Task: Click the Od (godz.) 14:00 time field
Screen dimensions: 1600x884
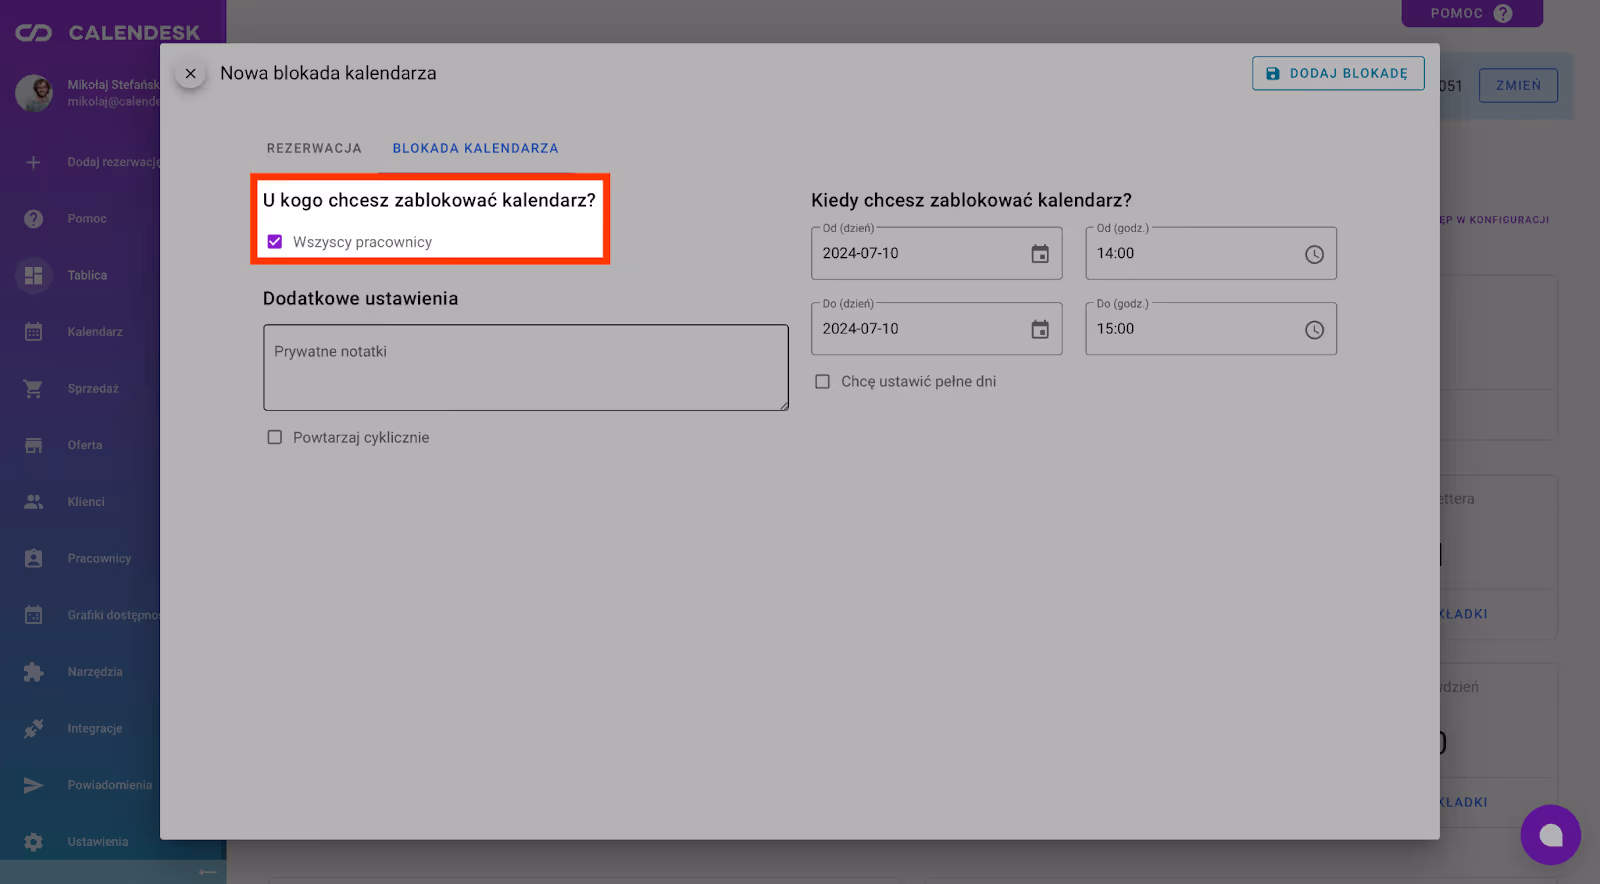Action: click(1190, 254)
